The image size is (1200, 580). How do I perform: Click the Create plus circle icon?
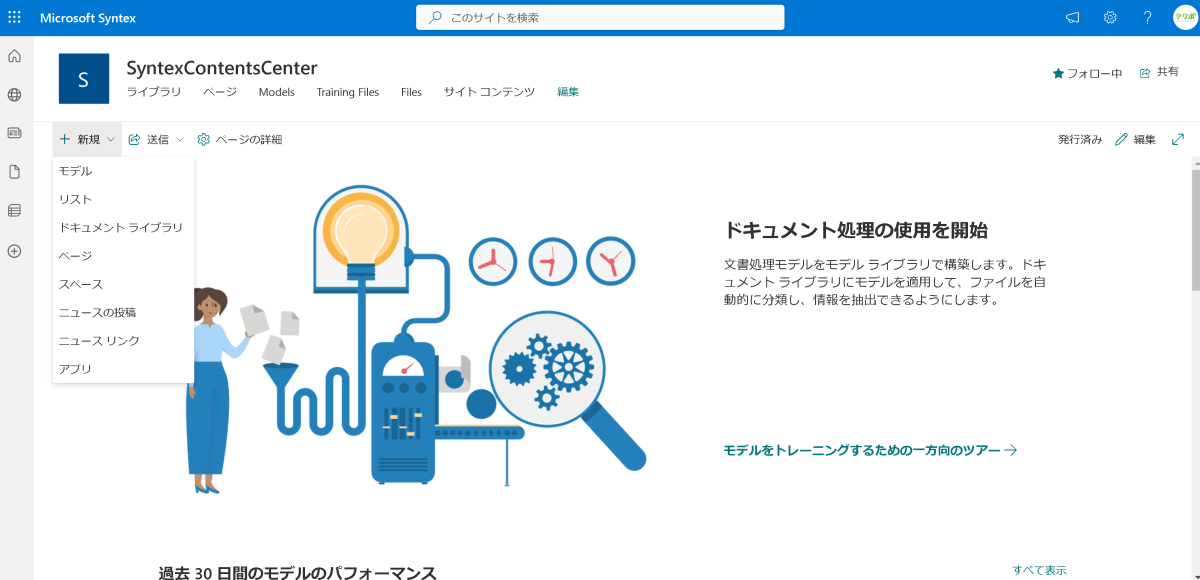tap(14, 251)
